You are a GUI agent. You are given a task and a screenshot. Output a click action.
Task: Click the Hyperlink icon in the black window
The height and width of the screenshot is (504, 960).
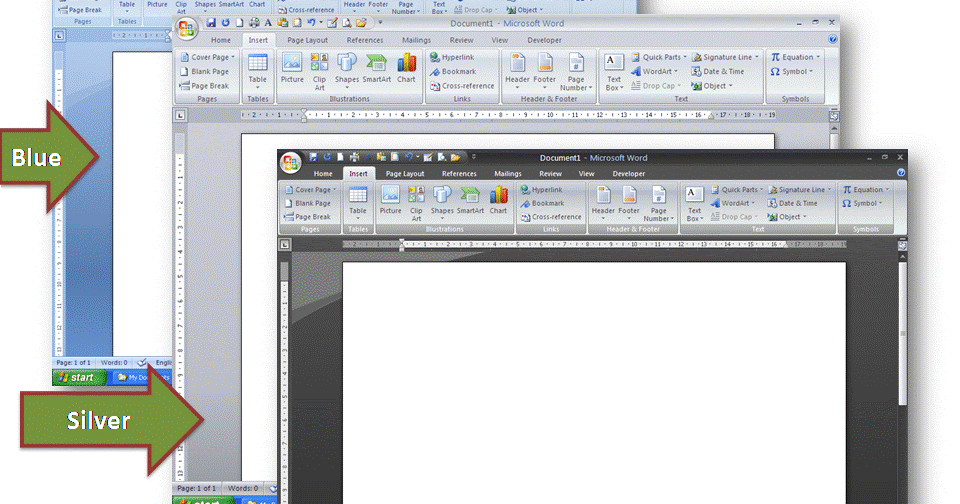tap(525, 190)
